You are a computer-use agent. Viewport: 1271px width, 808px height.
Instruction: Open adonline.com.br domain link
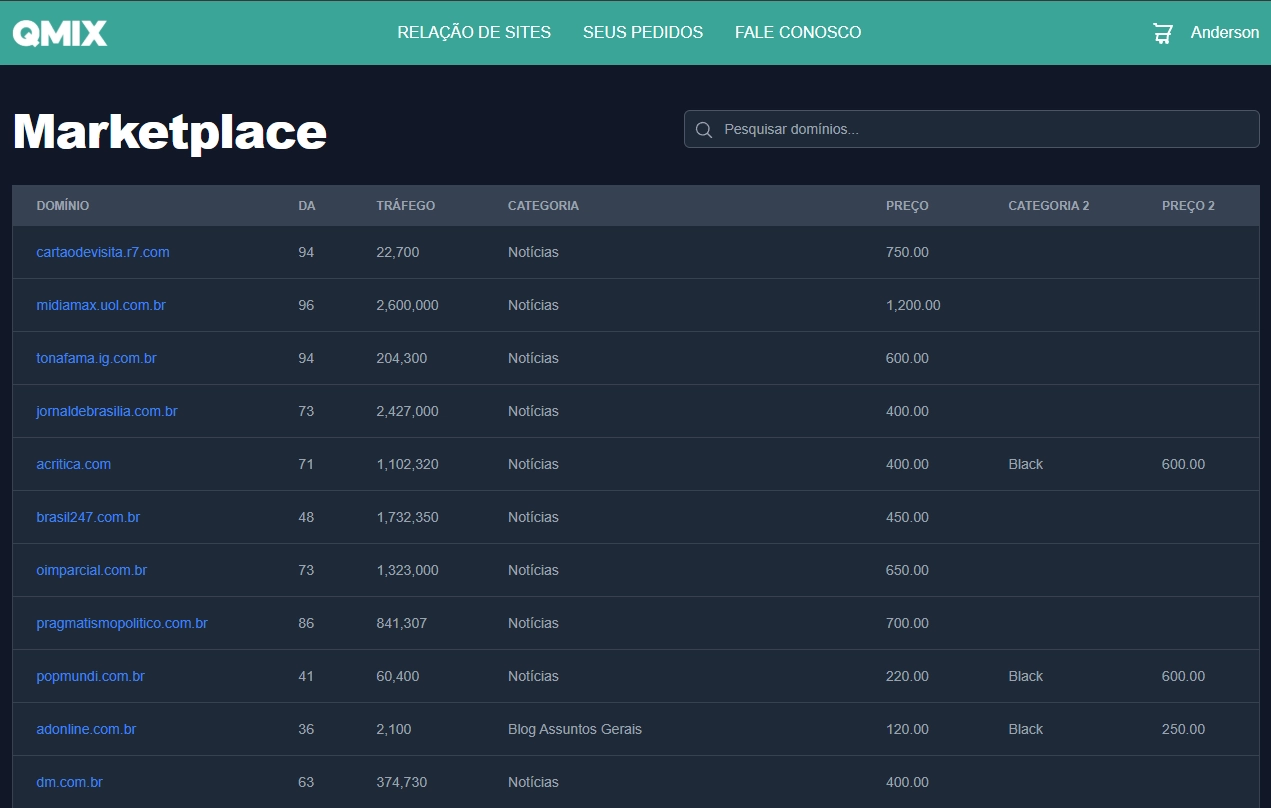click(86, 729)
